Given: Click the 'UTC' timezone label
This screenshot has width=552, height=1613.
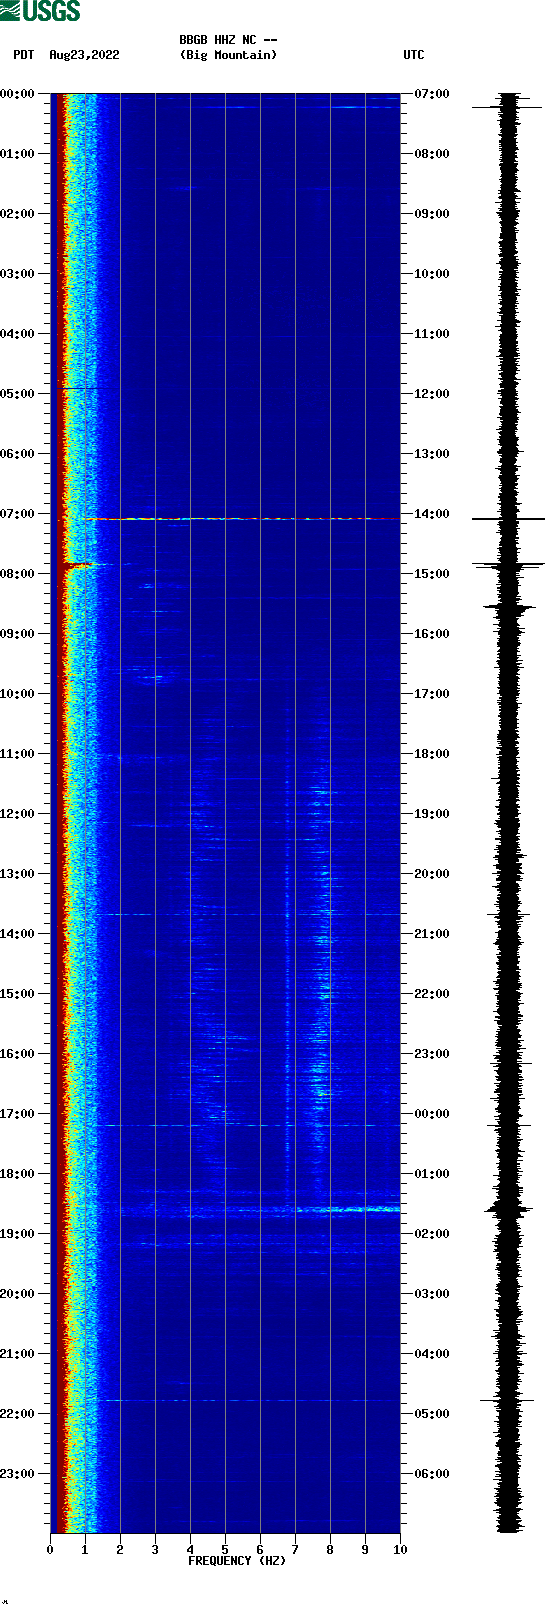Looking at the screenshot, I should pyautogui.click(x=413, y=55).
